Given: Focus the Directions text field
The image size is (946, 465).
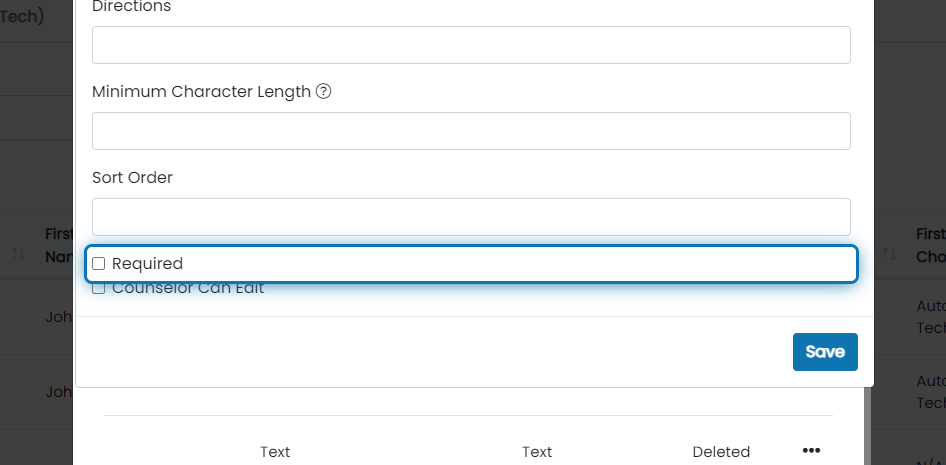Looking at the screenshot, I should (x=471, y=45).
